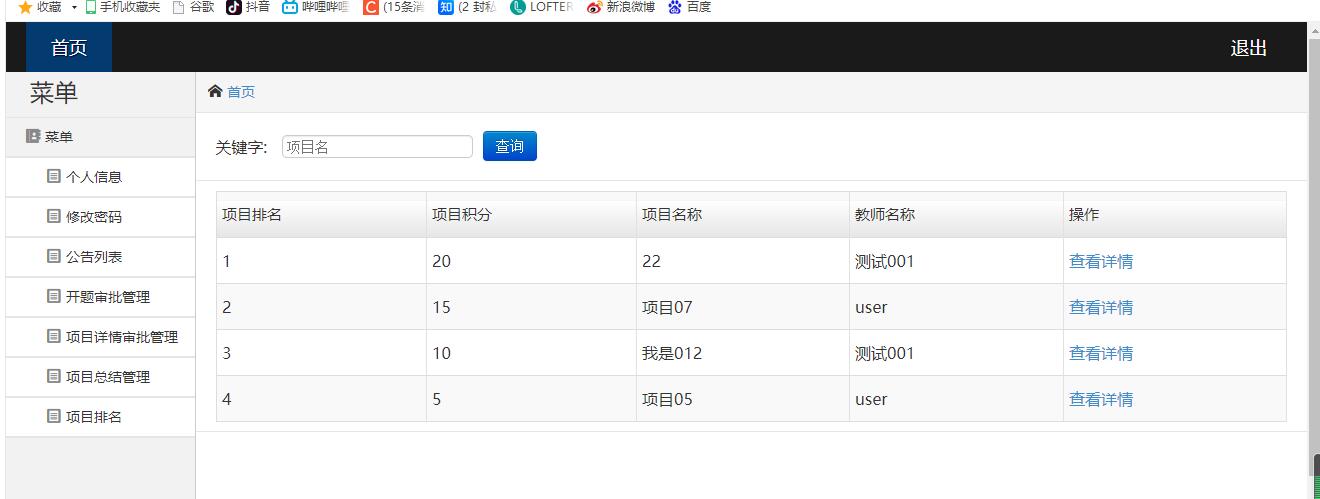
Task: Select teacher cell 测试001 in rank 1 row
Action: point(956,261)
